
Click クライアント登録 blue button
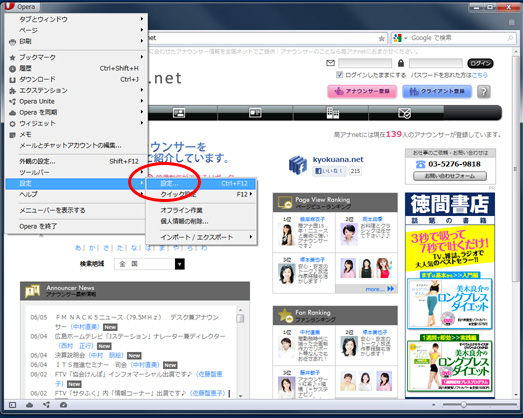pos(437,91)
